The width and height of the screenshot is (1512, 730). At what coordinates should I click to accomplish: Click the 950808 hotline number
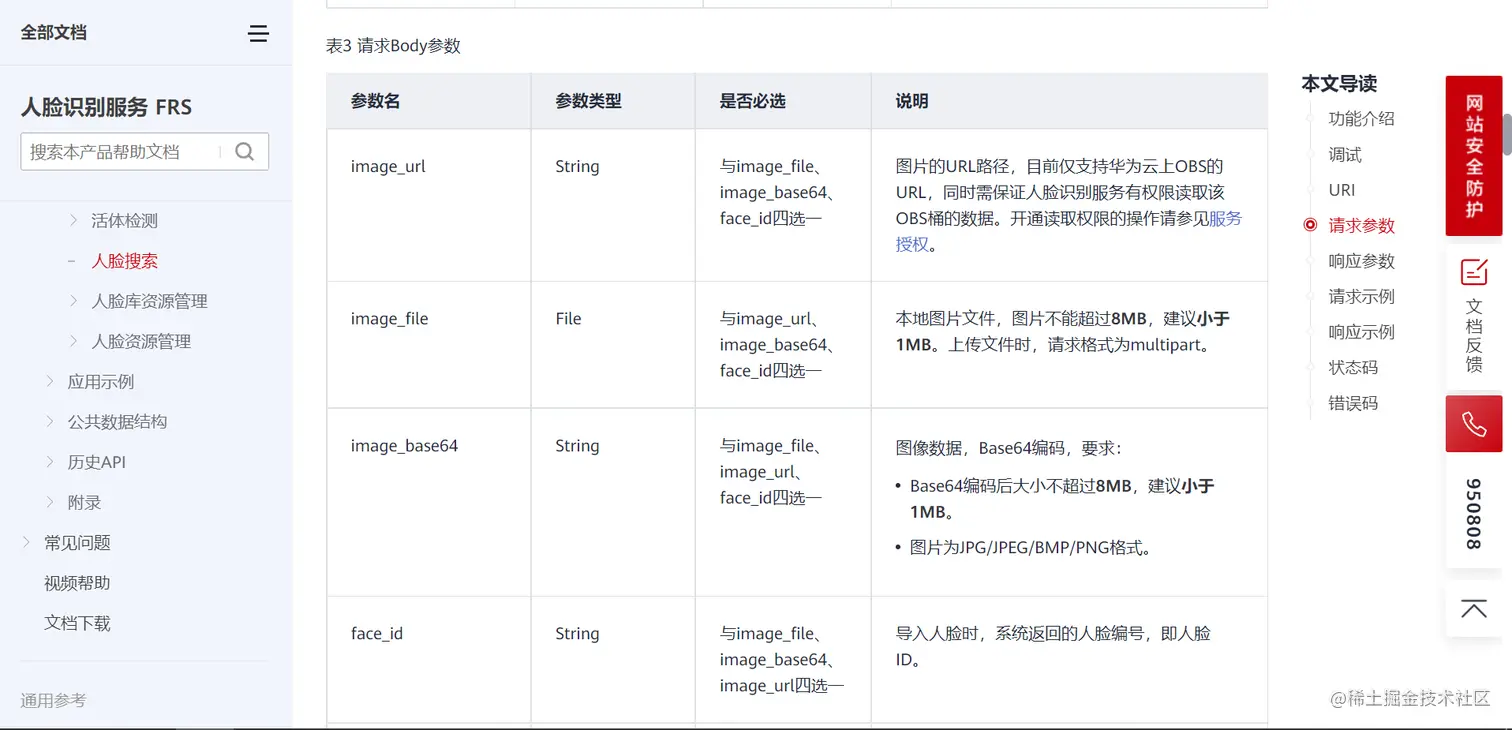click(x=1474, y=514)
